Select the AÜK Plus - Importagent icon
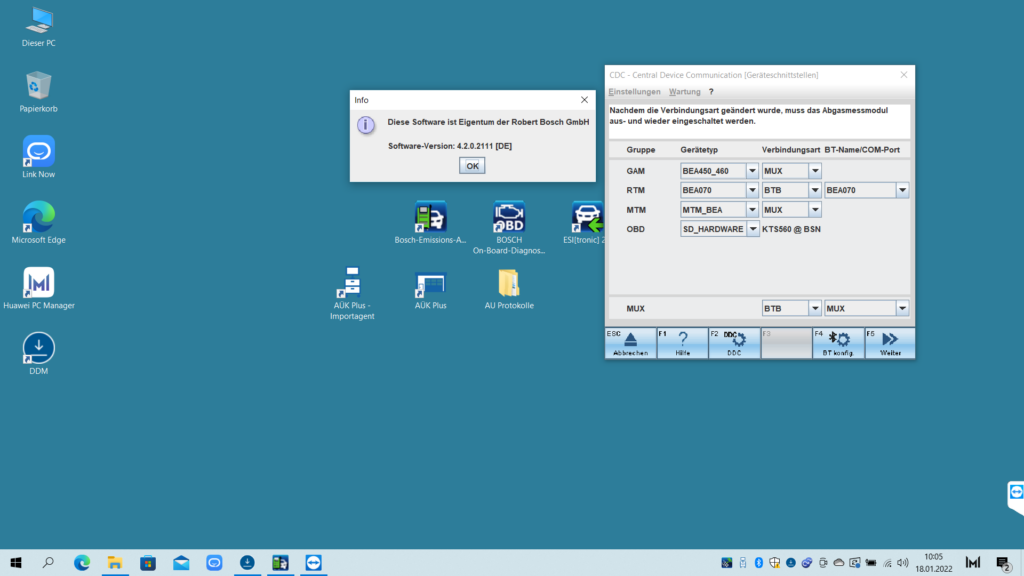This screenshot has width=1024, height=576. pos(352,293)
